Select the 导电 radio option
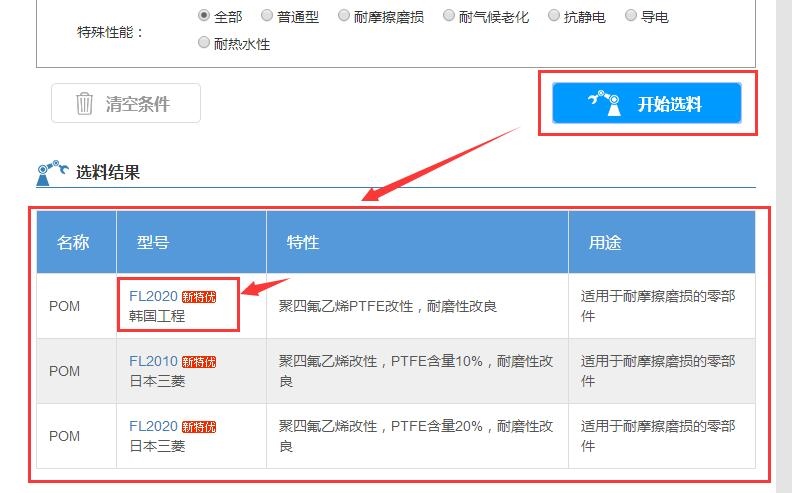Image resolution: width=792 pixels, height=493 pixels. [x=631, y=16]
